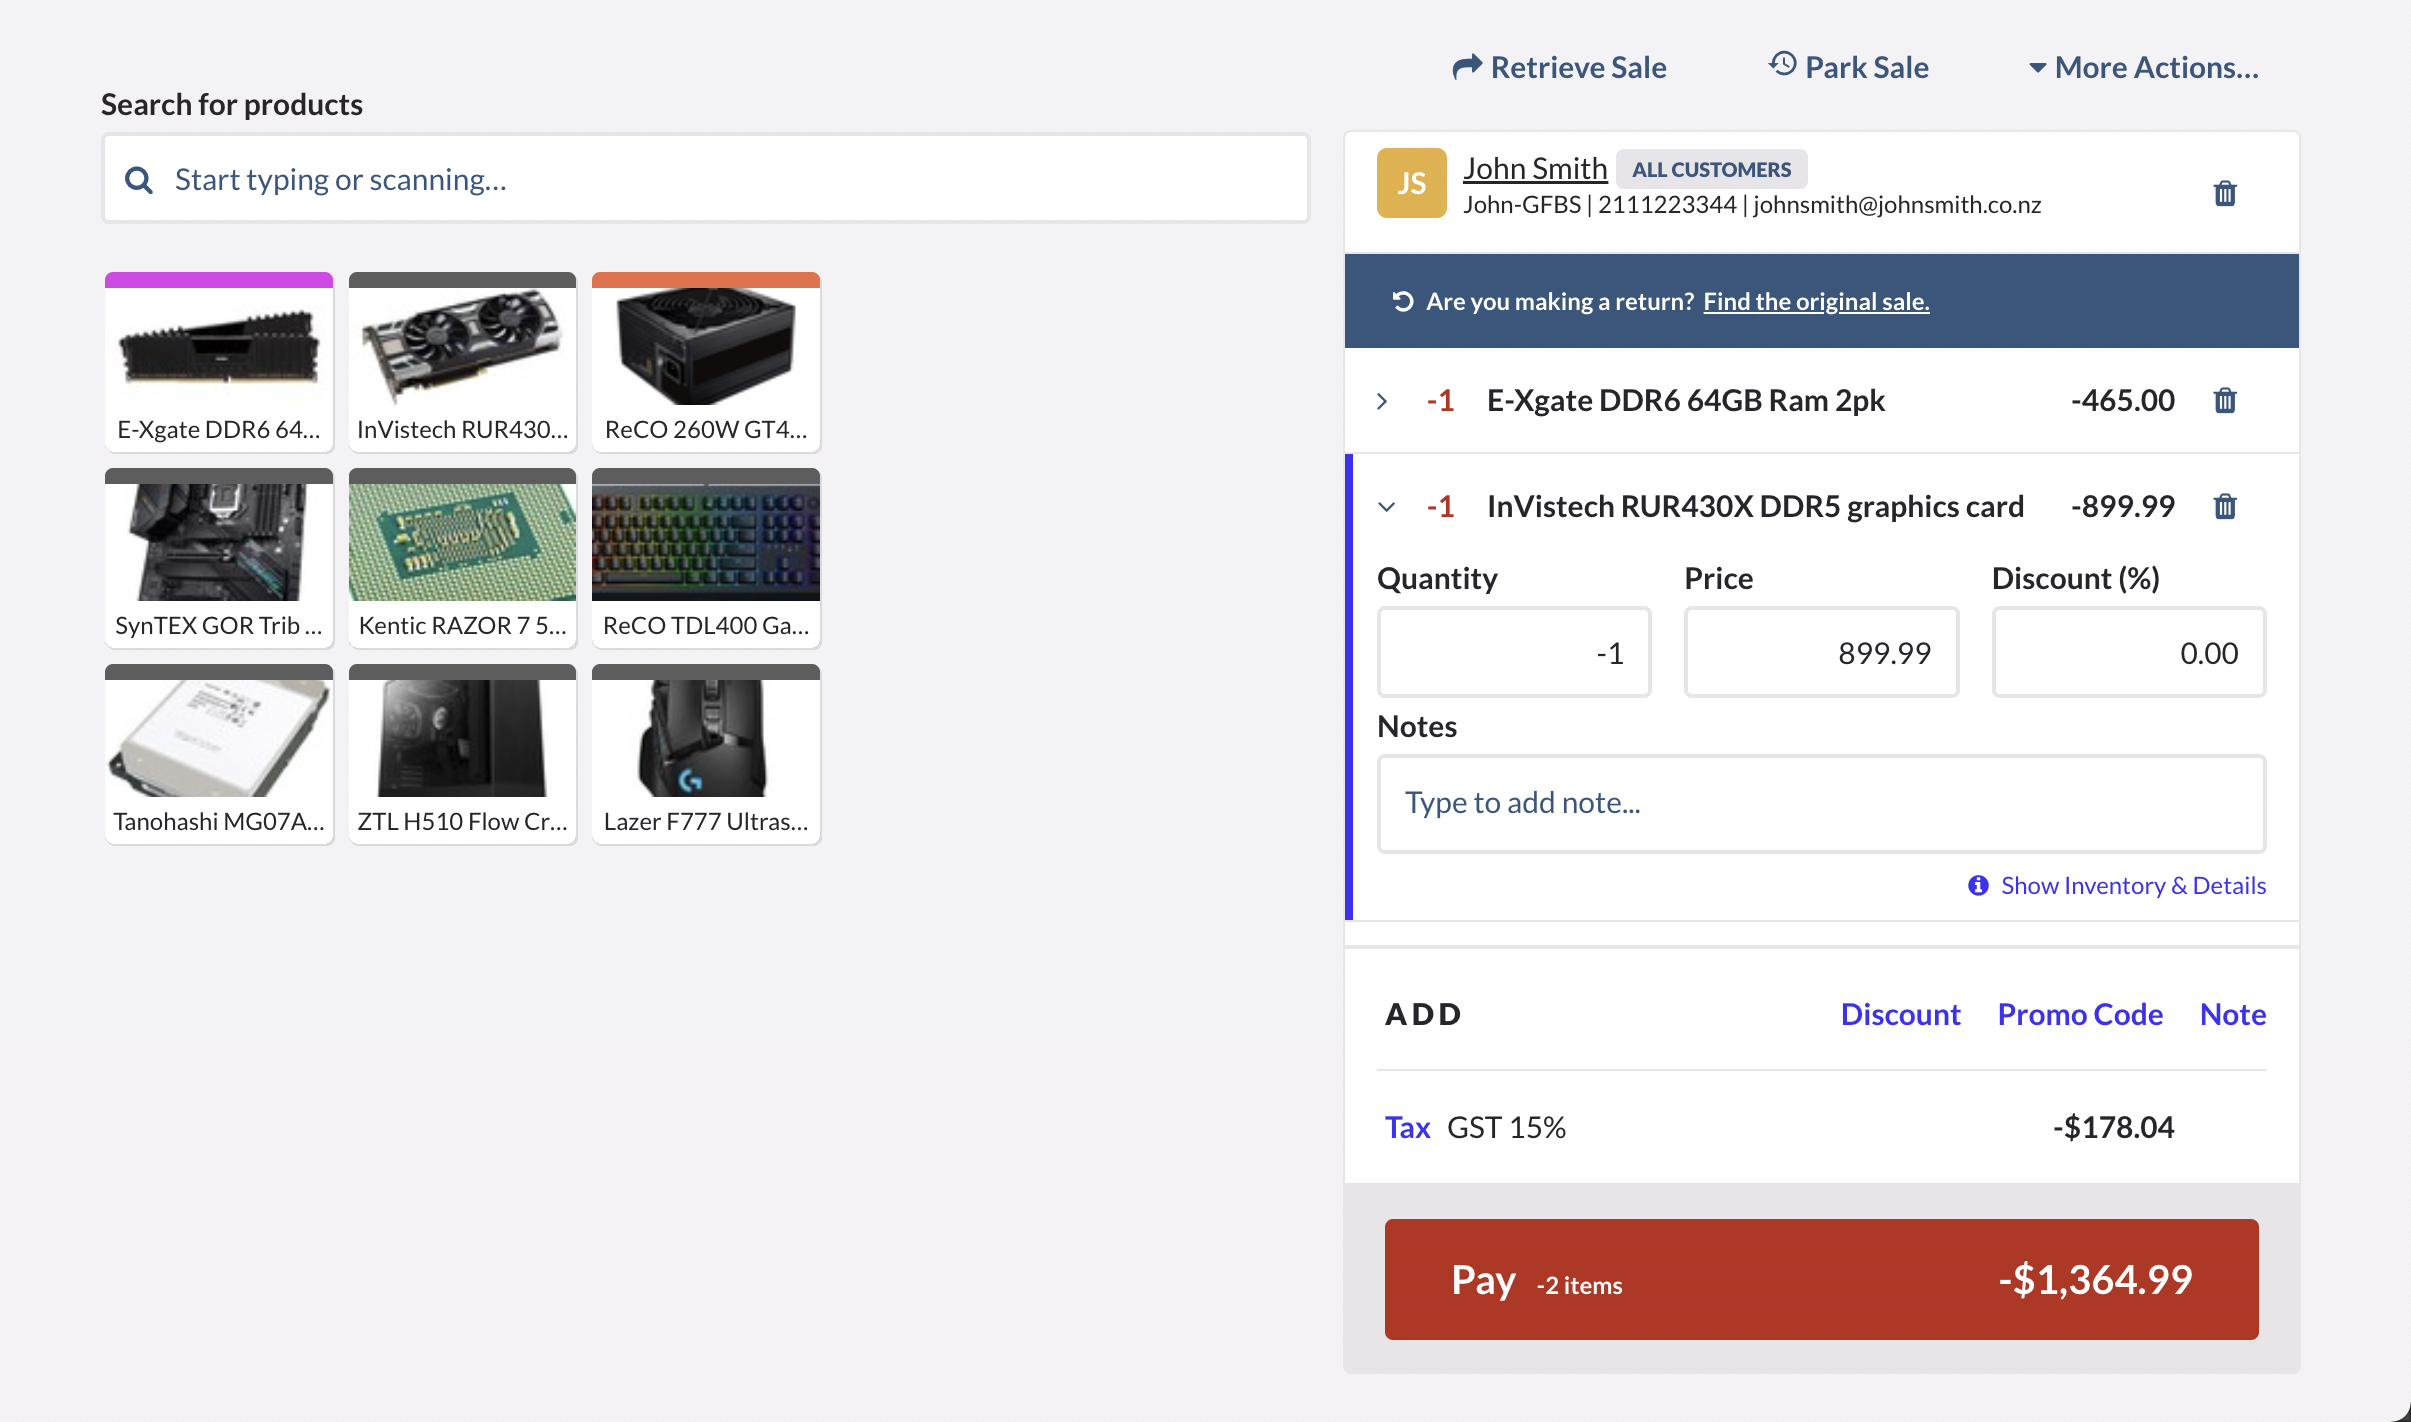
Task: Delete the E-Xgate DDR6 line with trash icon
Action: click(2225, 400)
